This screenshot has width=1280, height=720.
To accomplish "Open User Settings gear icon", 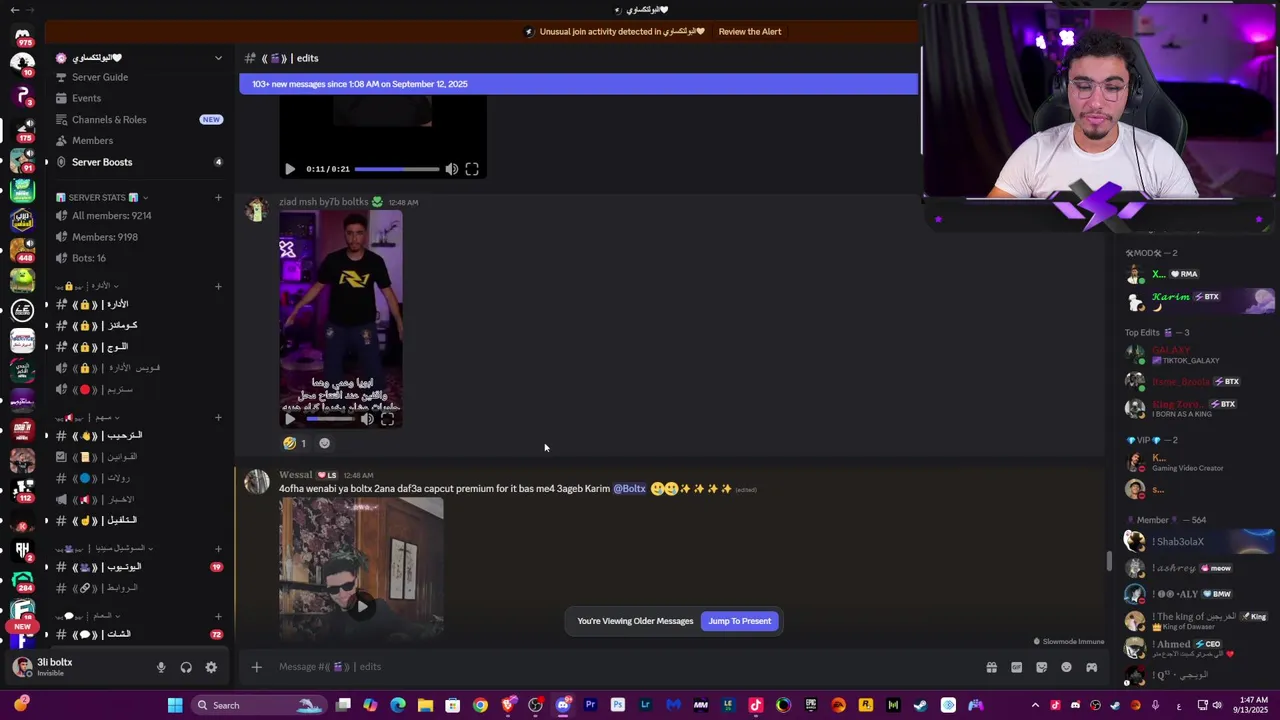I will click(x=211, y=667).
